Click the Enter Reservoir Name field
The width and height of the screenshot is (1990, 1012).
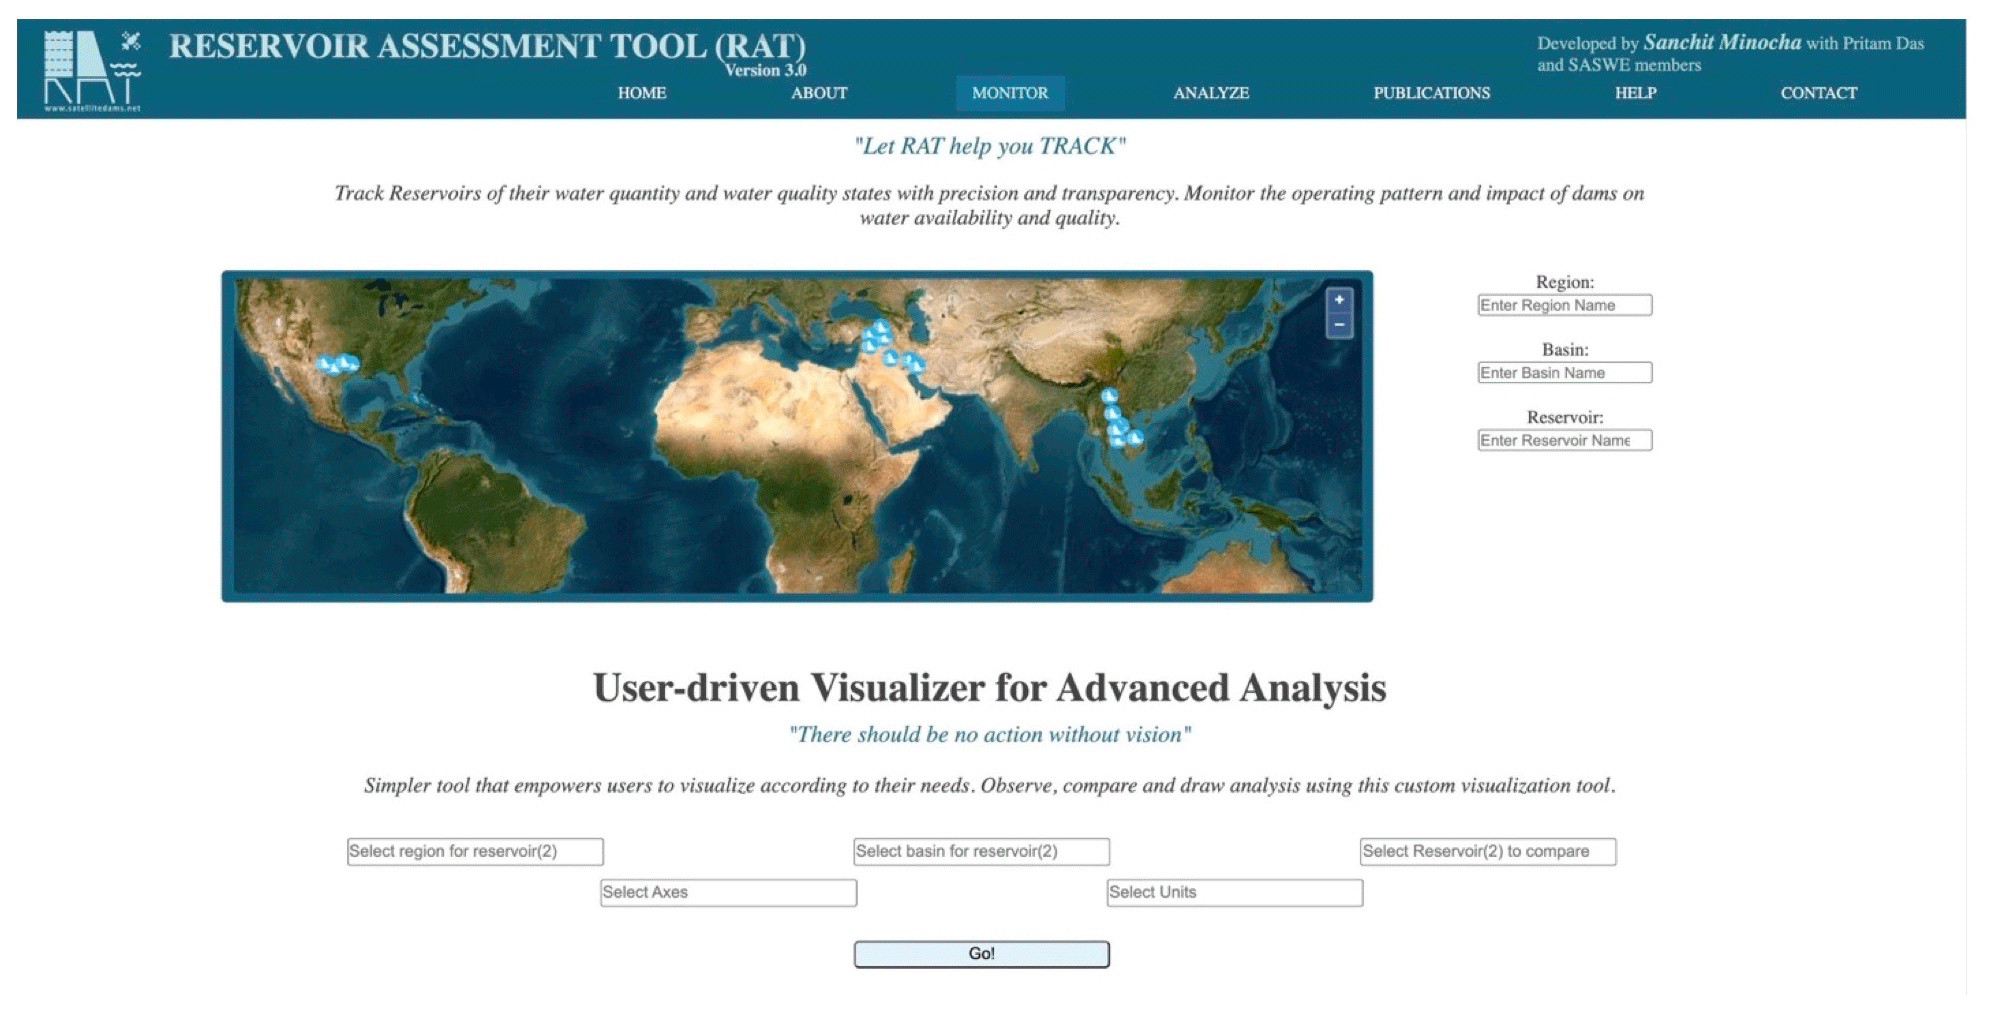(1564, 440)
